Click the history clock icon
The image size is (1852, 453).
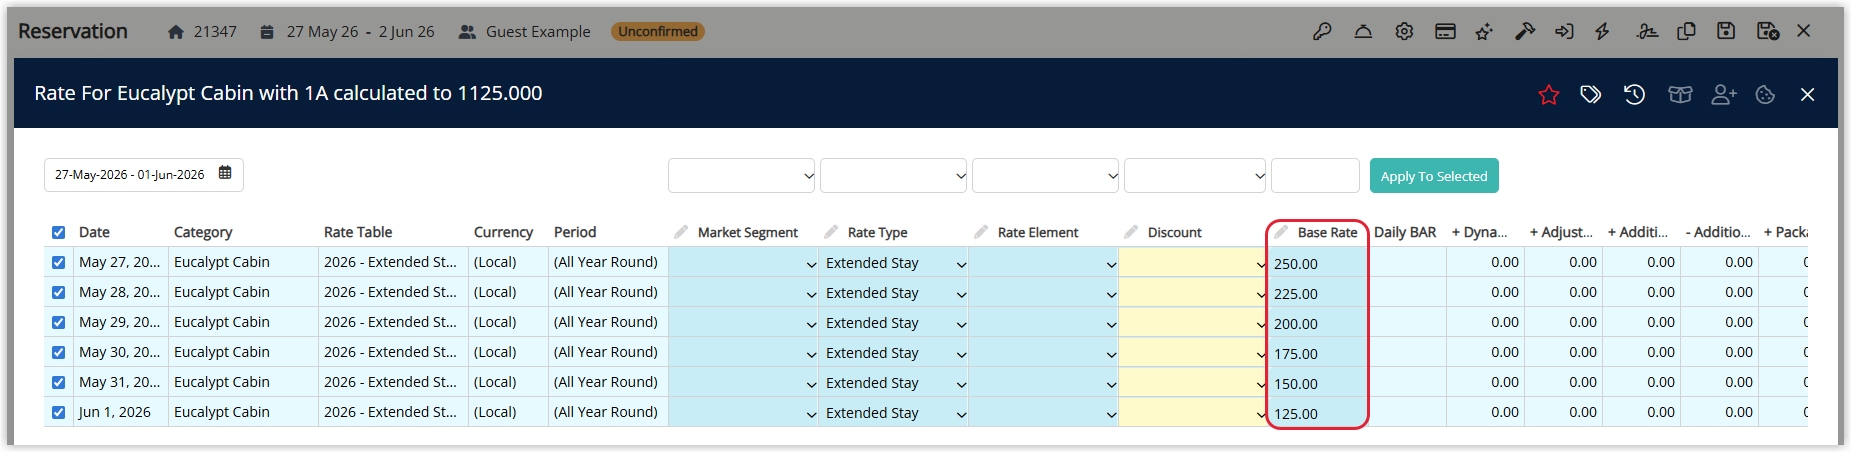(x=1634, y=94)
